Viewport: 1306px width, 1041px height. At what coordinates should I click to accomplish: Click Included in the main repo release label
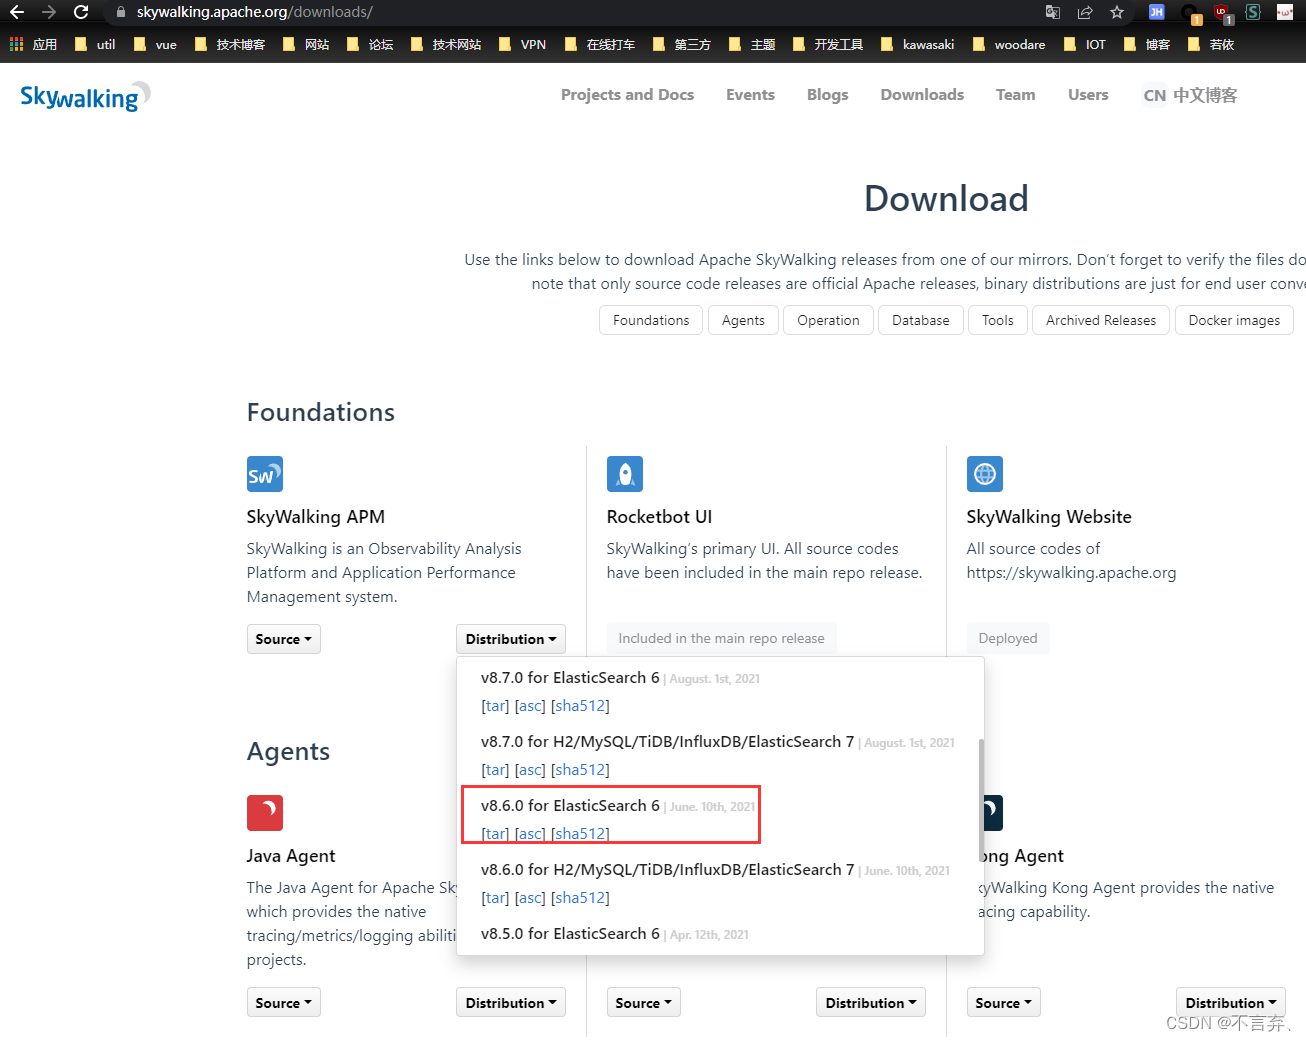(x=721, y=638)
